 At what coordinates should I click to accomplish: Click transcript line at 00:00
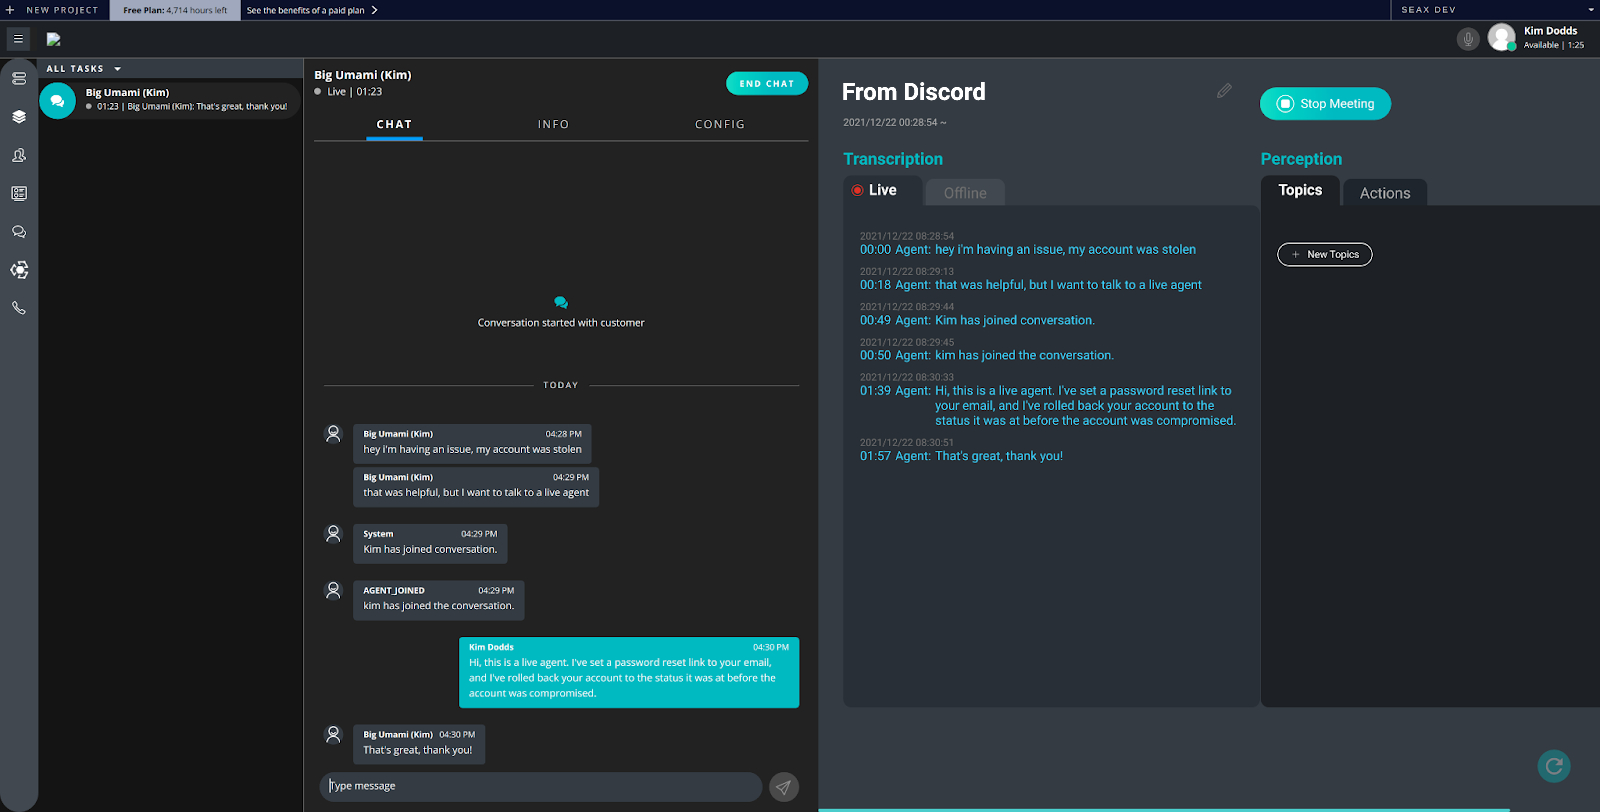click(1028, 250)
